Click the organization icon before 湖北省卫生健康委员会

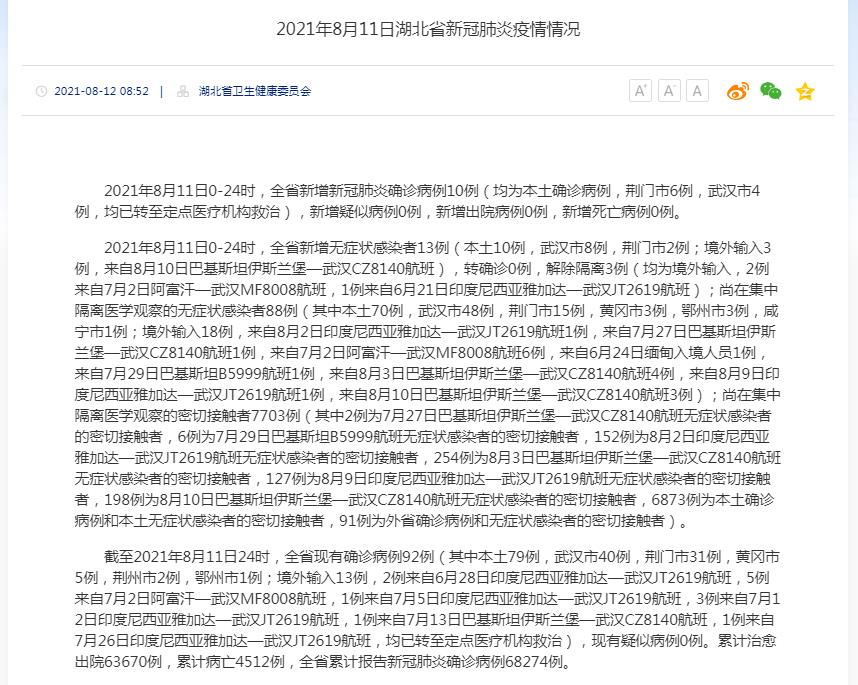(183, 91)
